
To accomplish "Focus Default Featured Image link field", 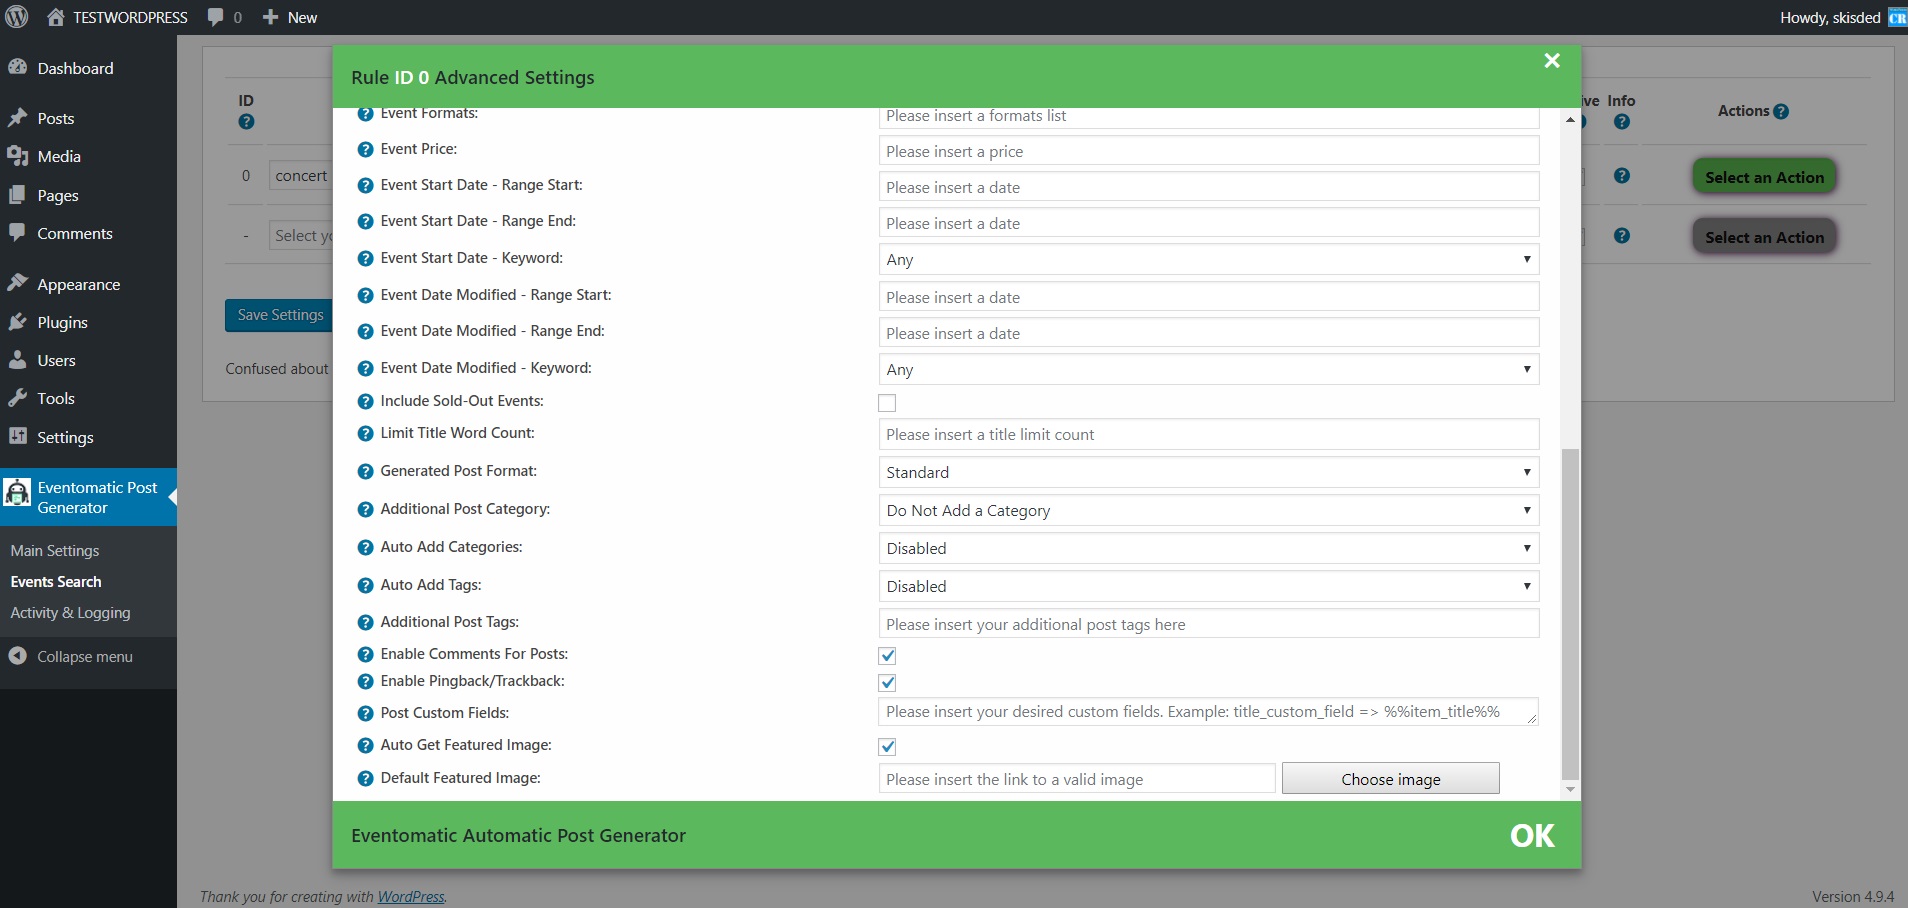I will click(x=1077, y=779).
